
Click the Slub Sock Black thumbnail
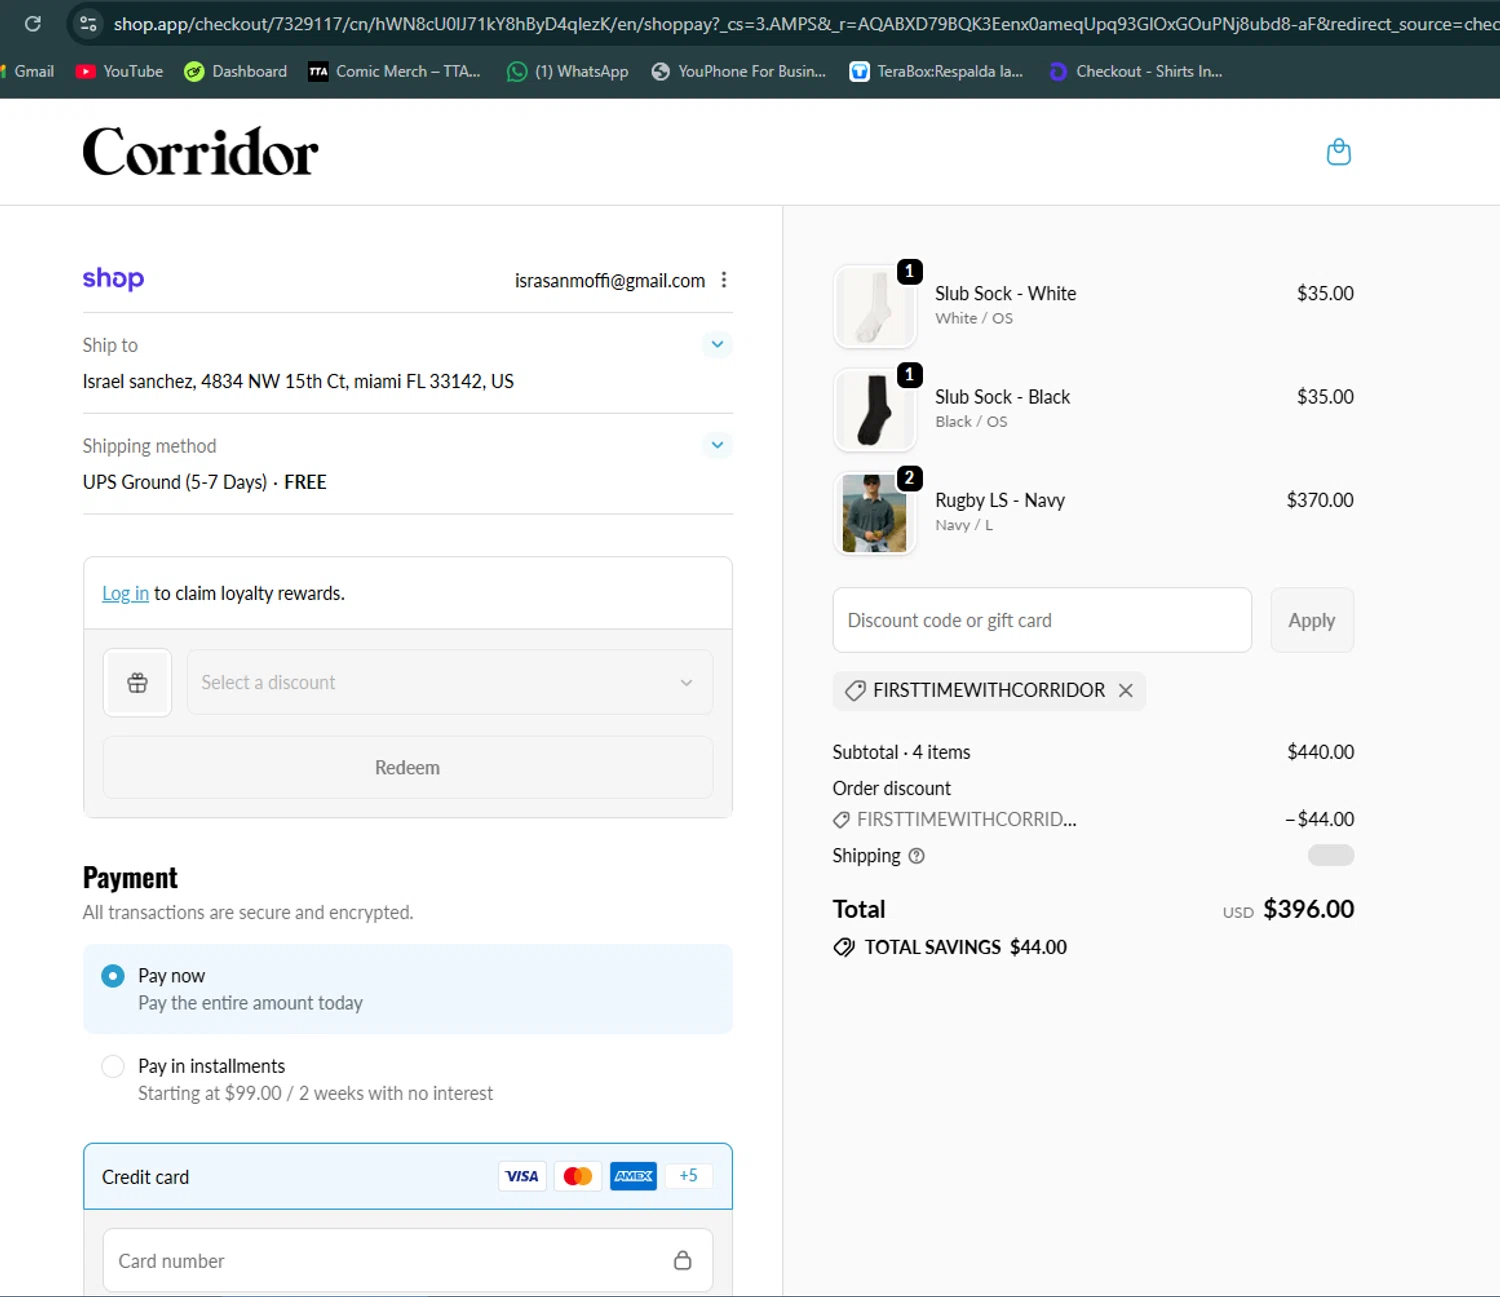875,410
